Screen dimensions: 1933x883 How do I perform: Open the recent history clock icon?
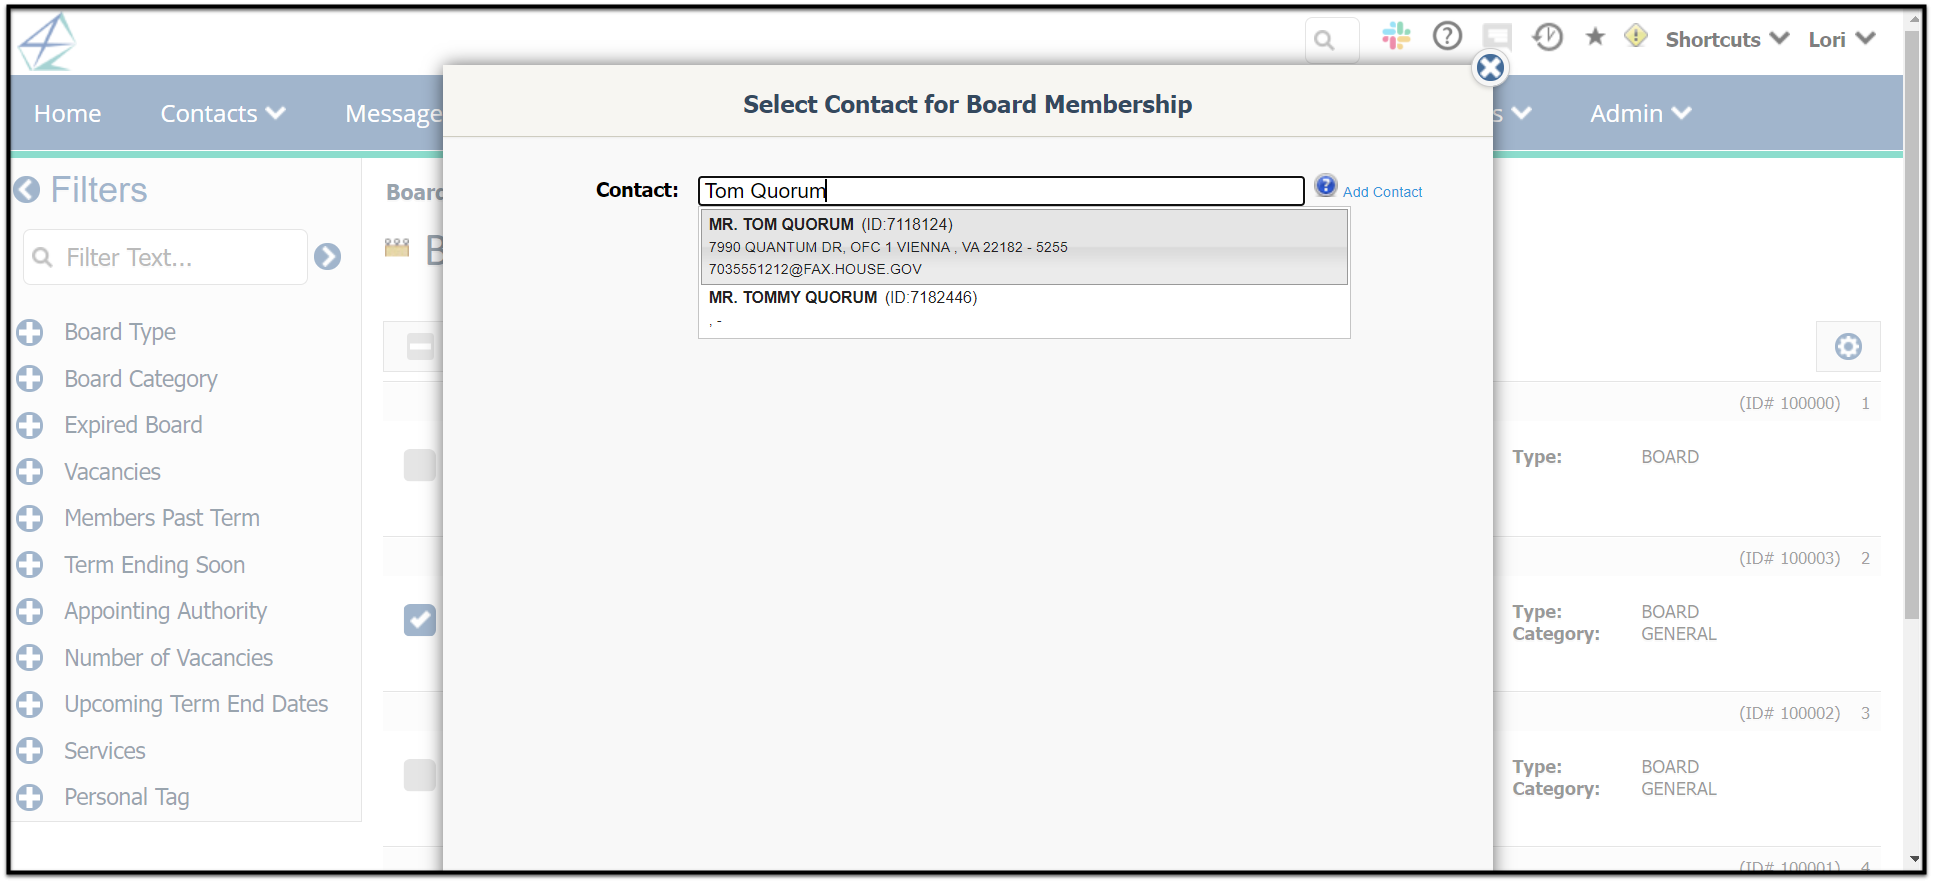pyautogui.click(x=1547, y=37)
